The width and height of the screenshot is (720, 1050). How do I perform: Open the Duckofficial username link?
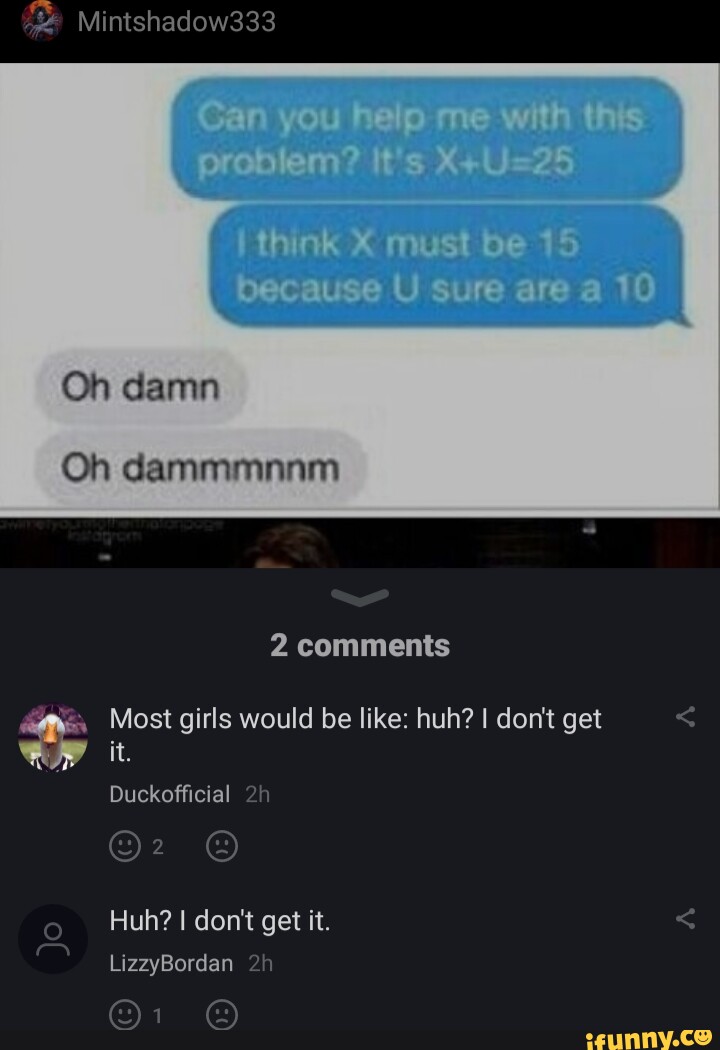(169, 794)
